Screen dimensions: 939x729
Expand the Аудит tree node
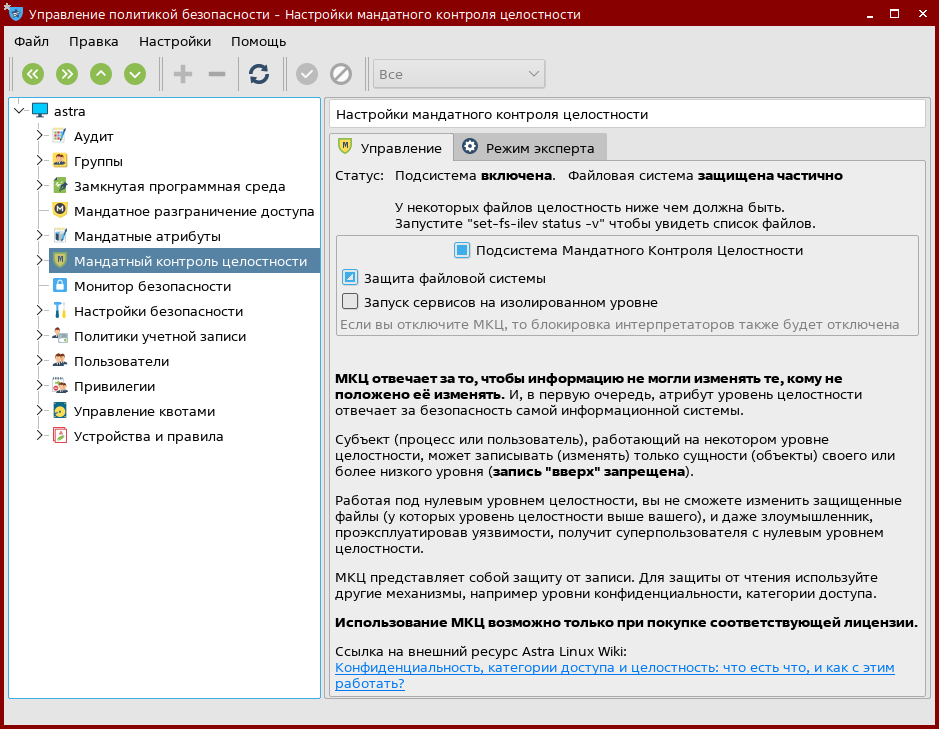(x=40, y=136)
